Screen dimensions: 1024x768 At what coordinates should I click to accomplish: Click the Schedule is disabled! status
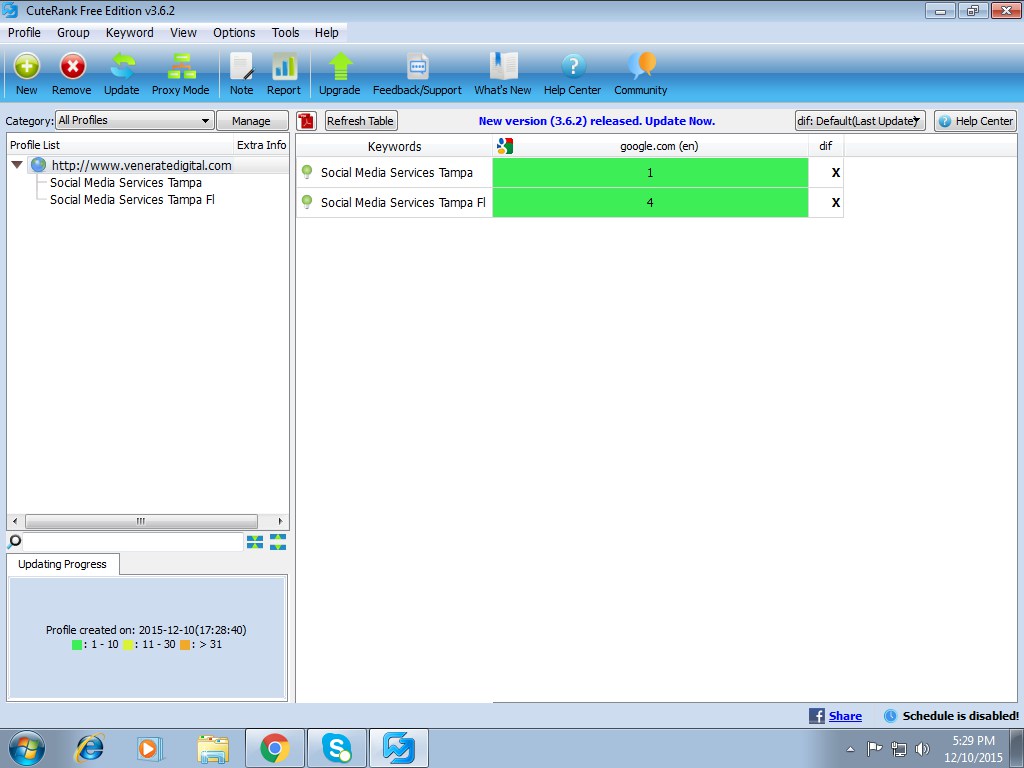point(961,716)
